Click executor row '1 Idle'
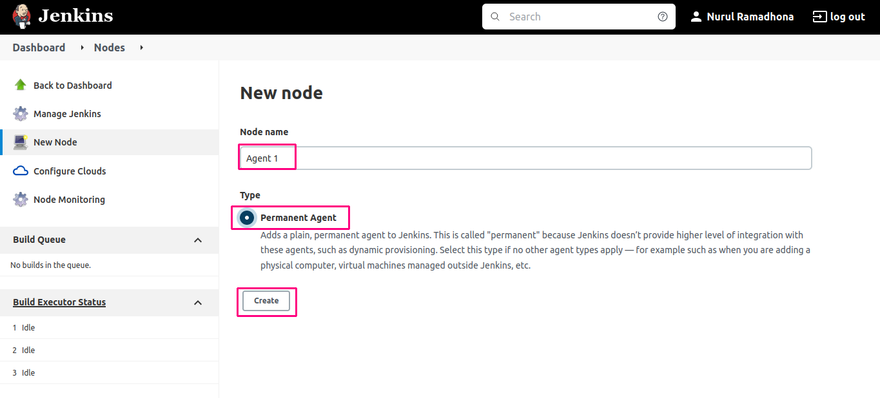Screen dimensions: 880x398 109,327
